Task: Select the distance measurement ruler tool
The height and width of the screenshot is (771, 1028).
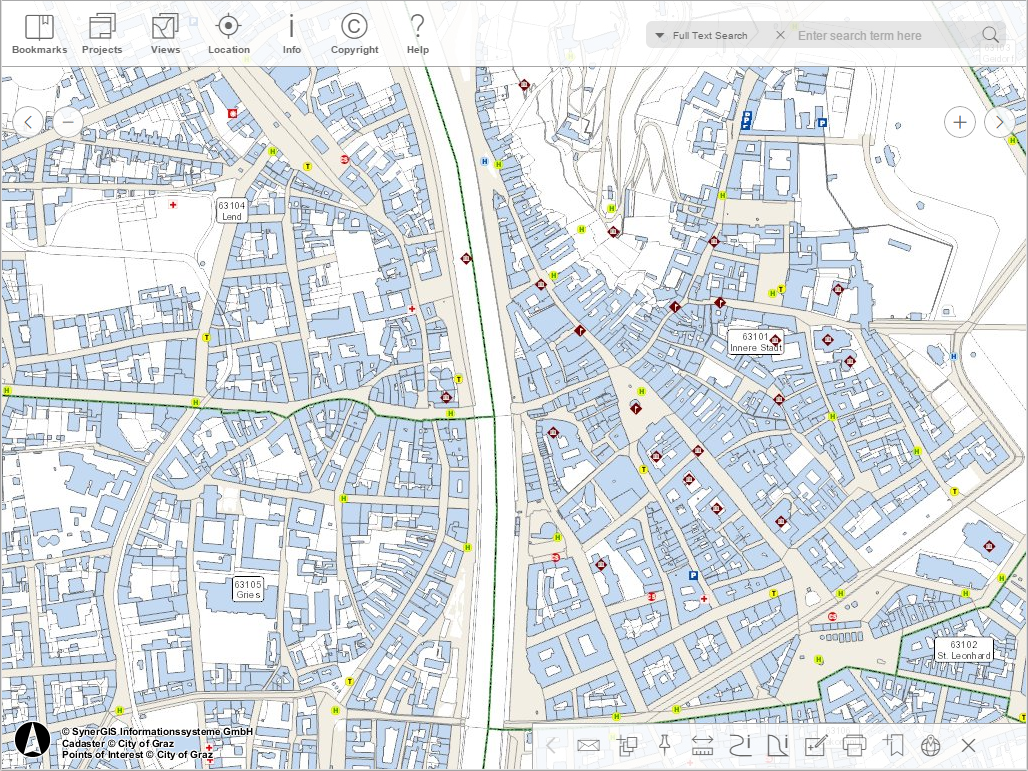Action: [x=702, y=745]
